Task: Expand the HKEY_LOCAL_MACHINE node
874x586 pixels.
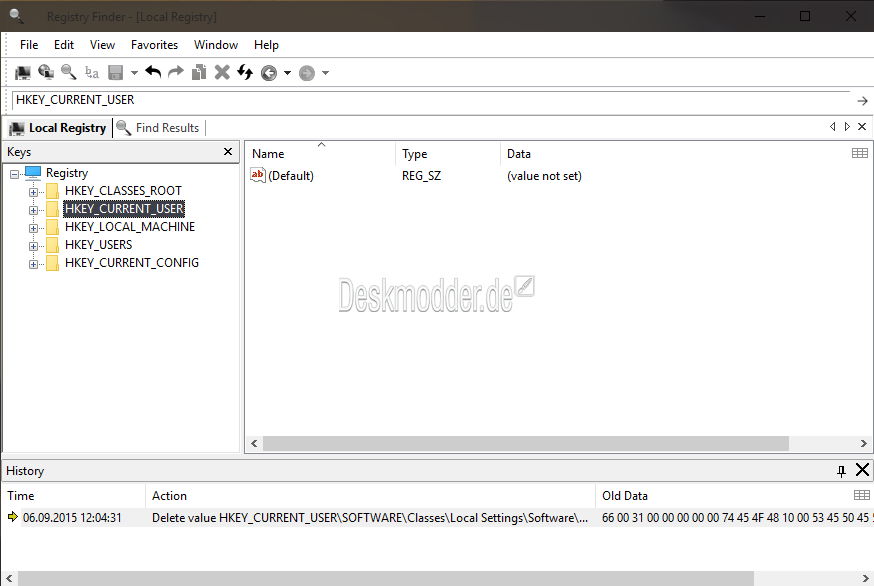Action: pyautogui.click(x=33, y=228)
